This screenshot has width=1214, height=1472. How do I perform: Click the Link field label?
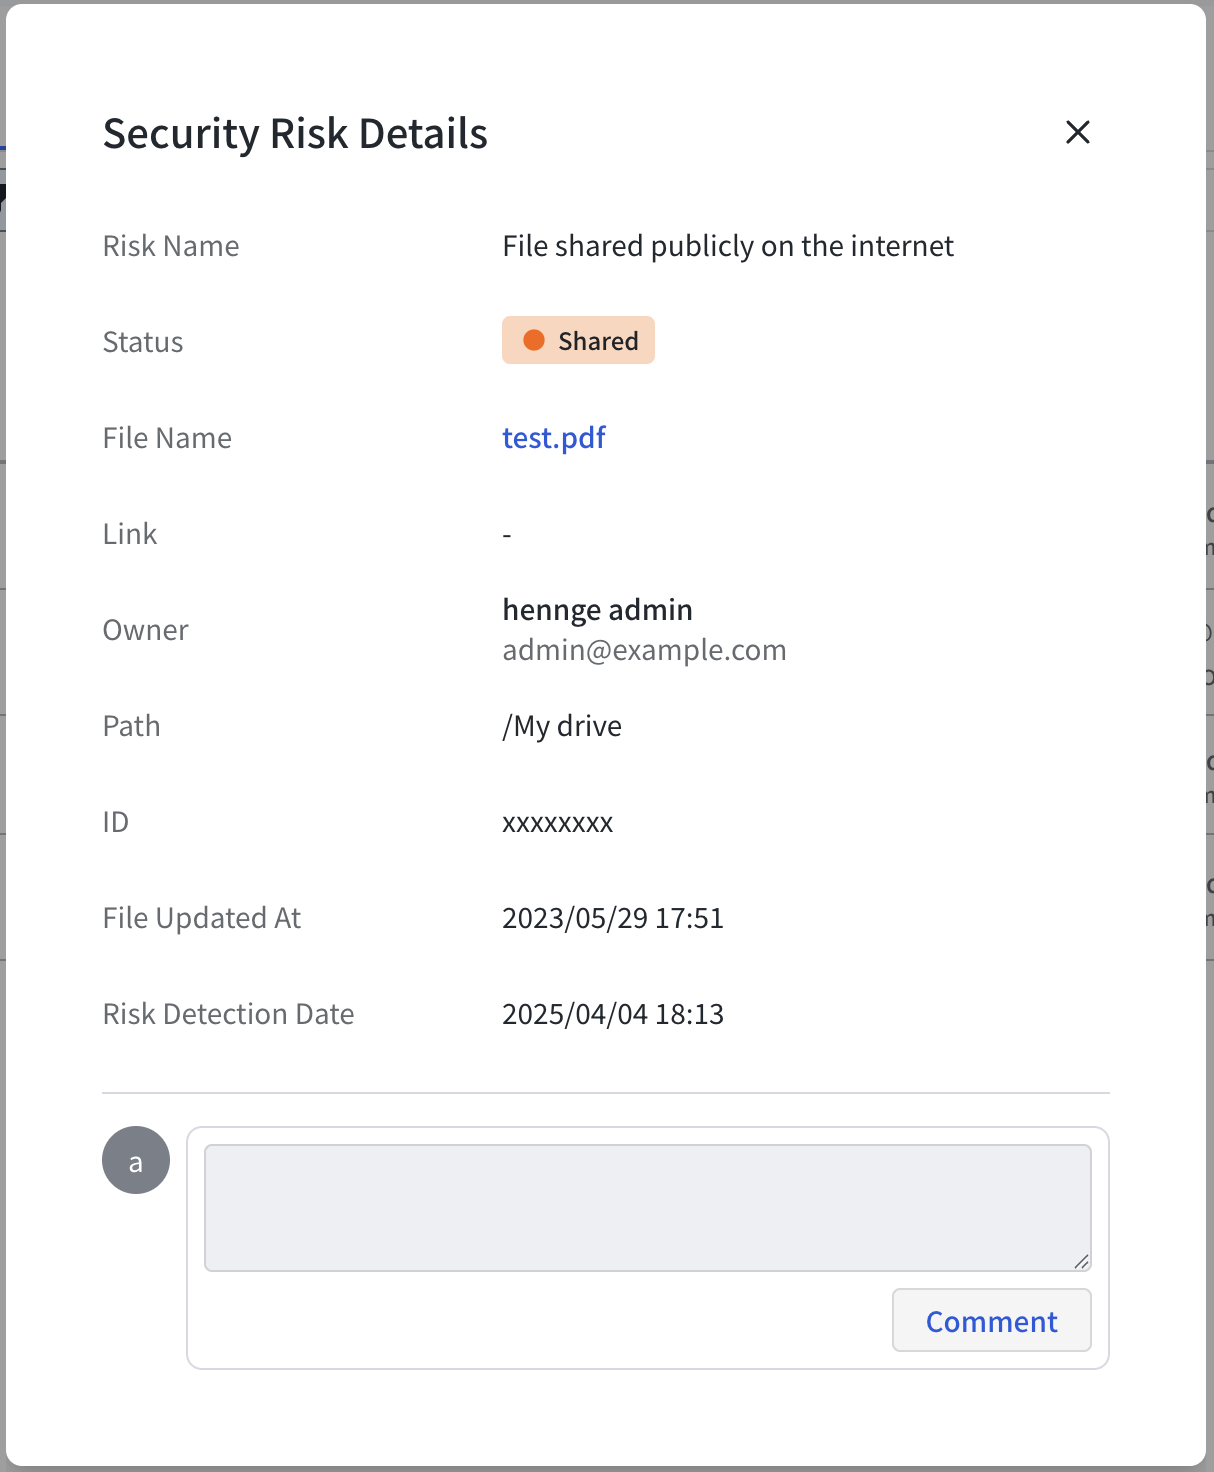[130, 534]
